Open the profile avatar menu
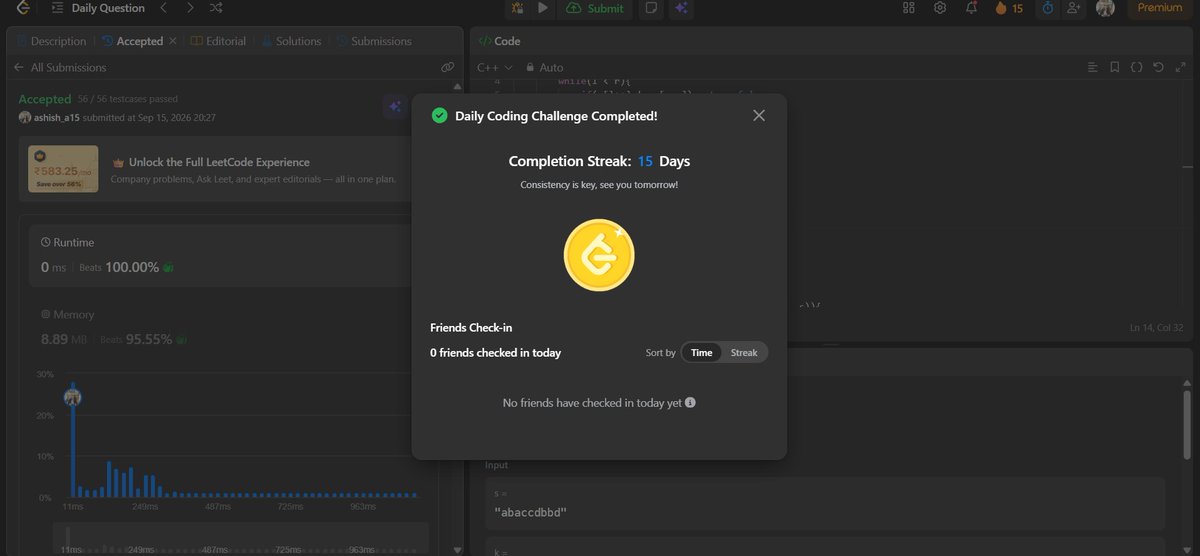Screen dimensions: 1200x556 point(1105,8)
